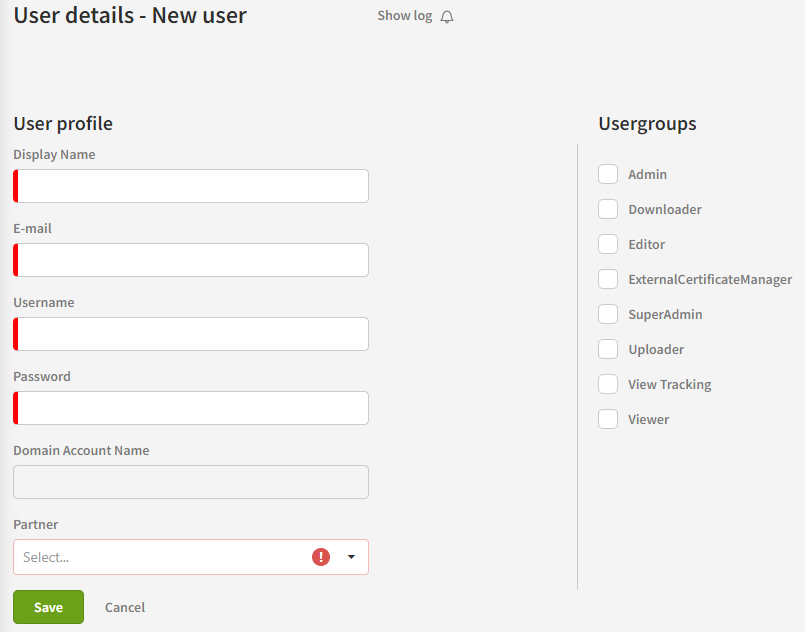The width and height of the screenshot is (805, 632).
Task: Open the Show log link
Action: [x=404, y=16]
